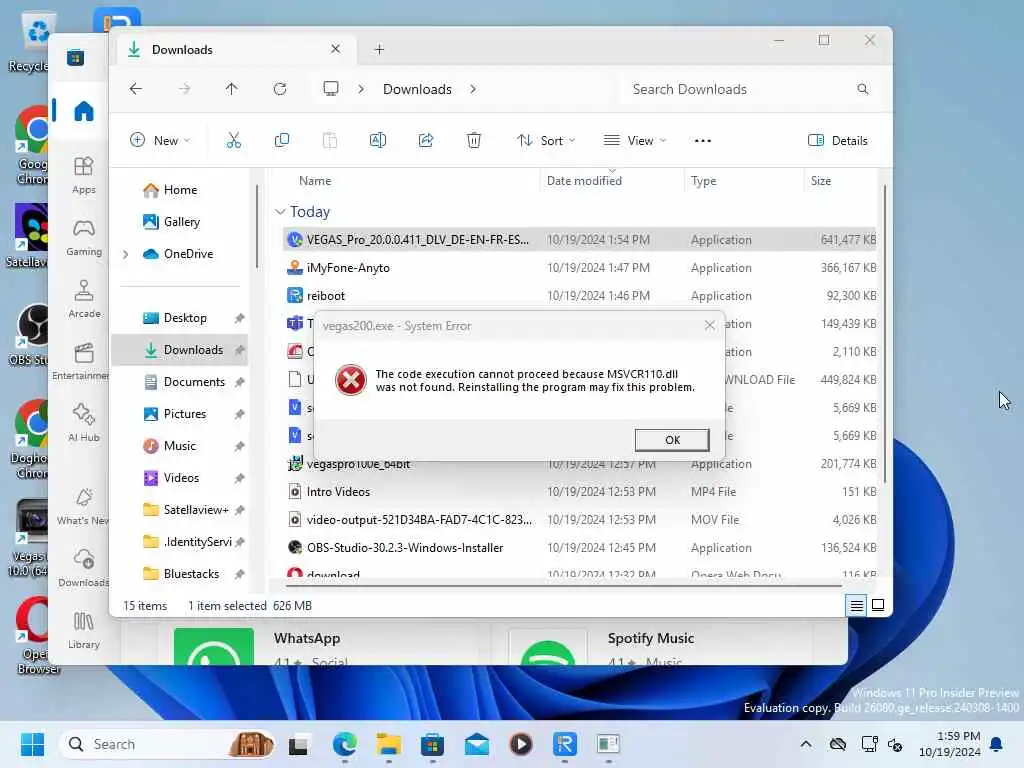Open Home in Microsoft Store sidebar
The width and height of the screenshot is (1024, 768).
click(84, 111)
